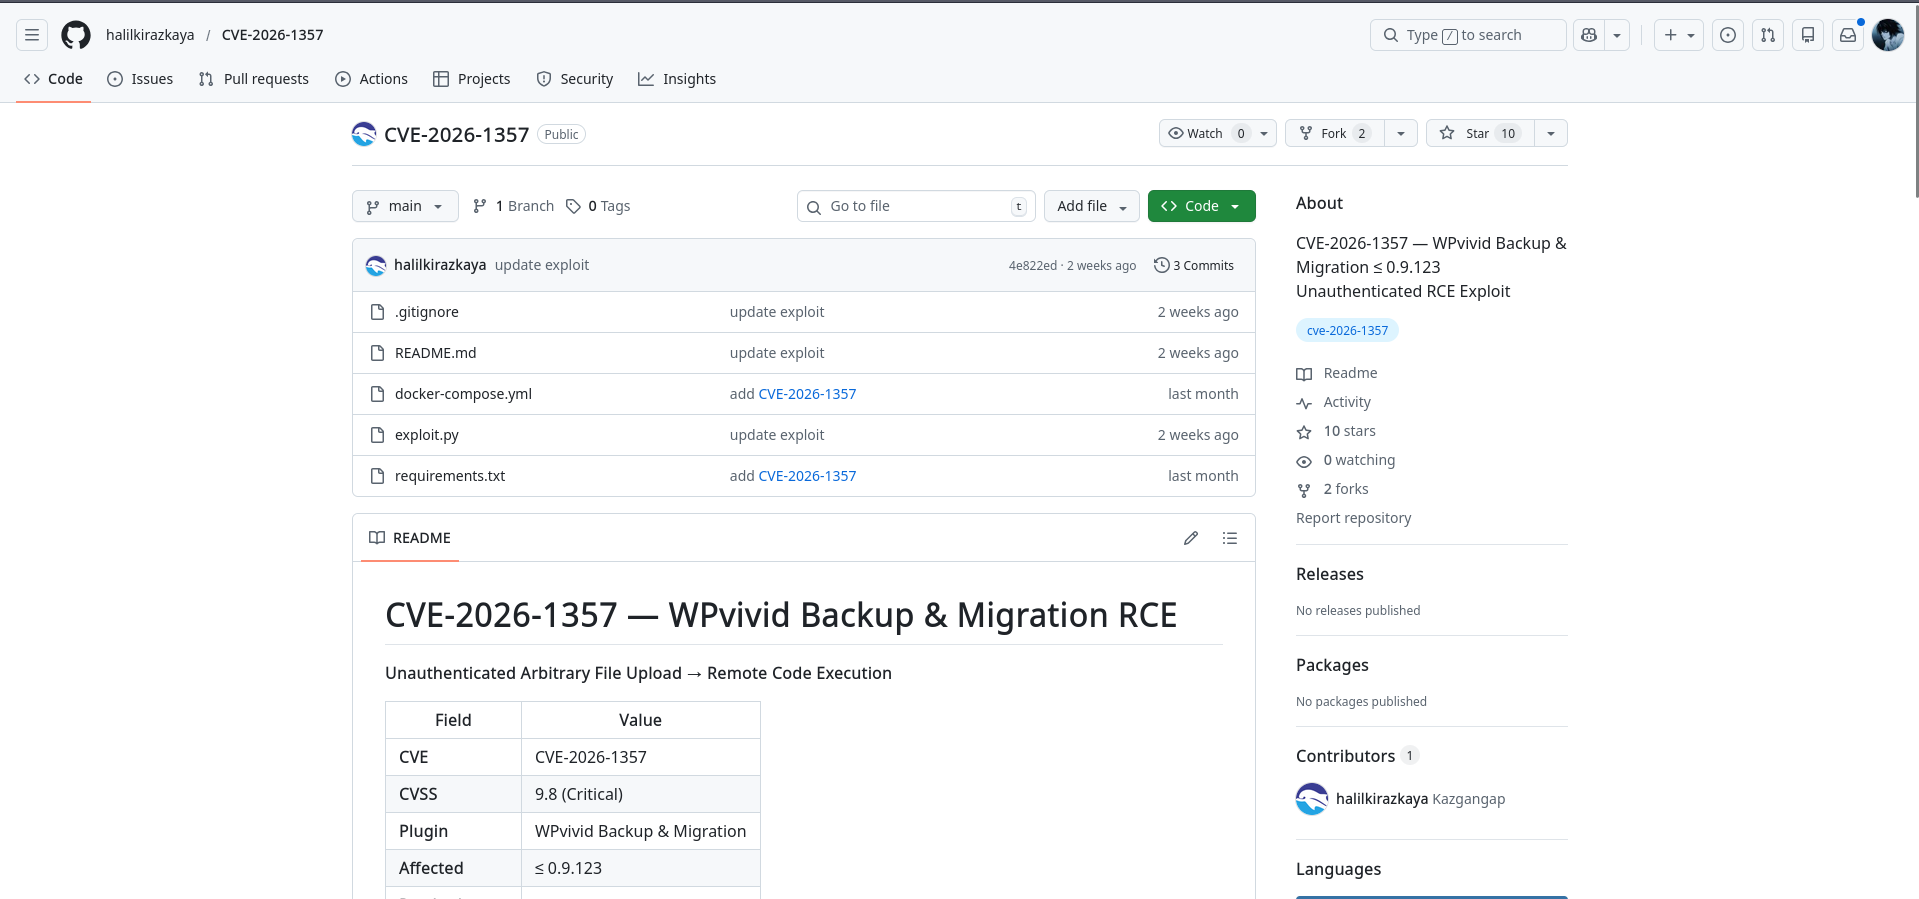This screenshot has width=1919, height=899.
Task: Open the docker-compose.yml file
Action: [x=463, y=394]
